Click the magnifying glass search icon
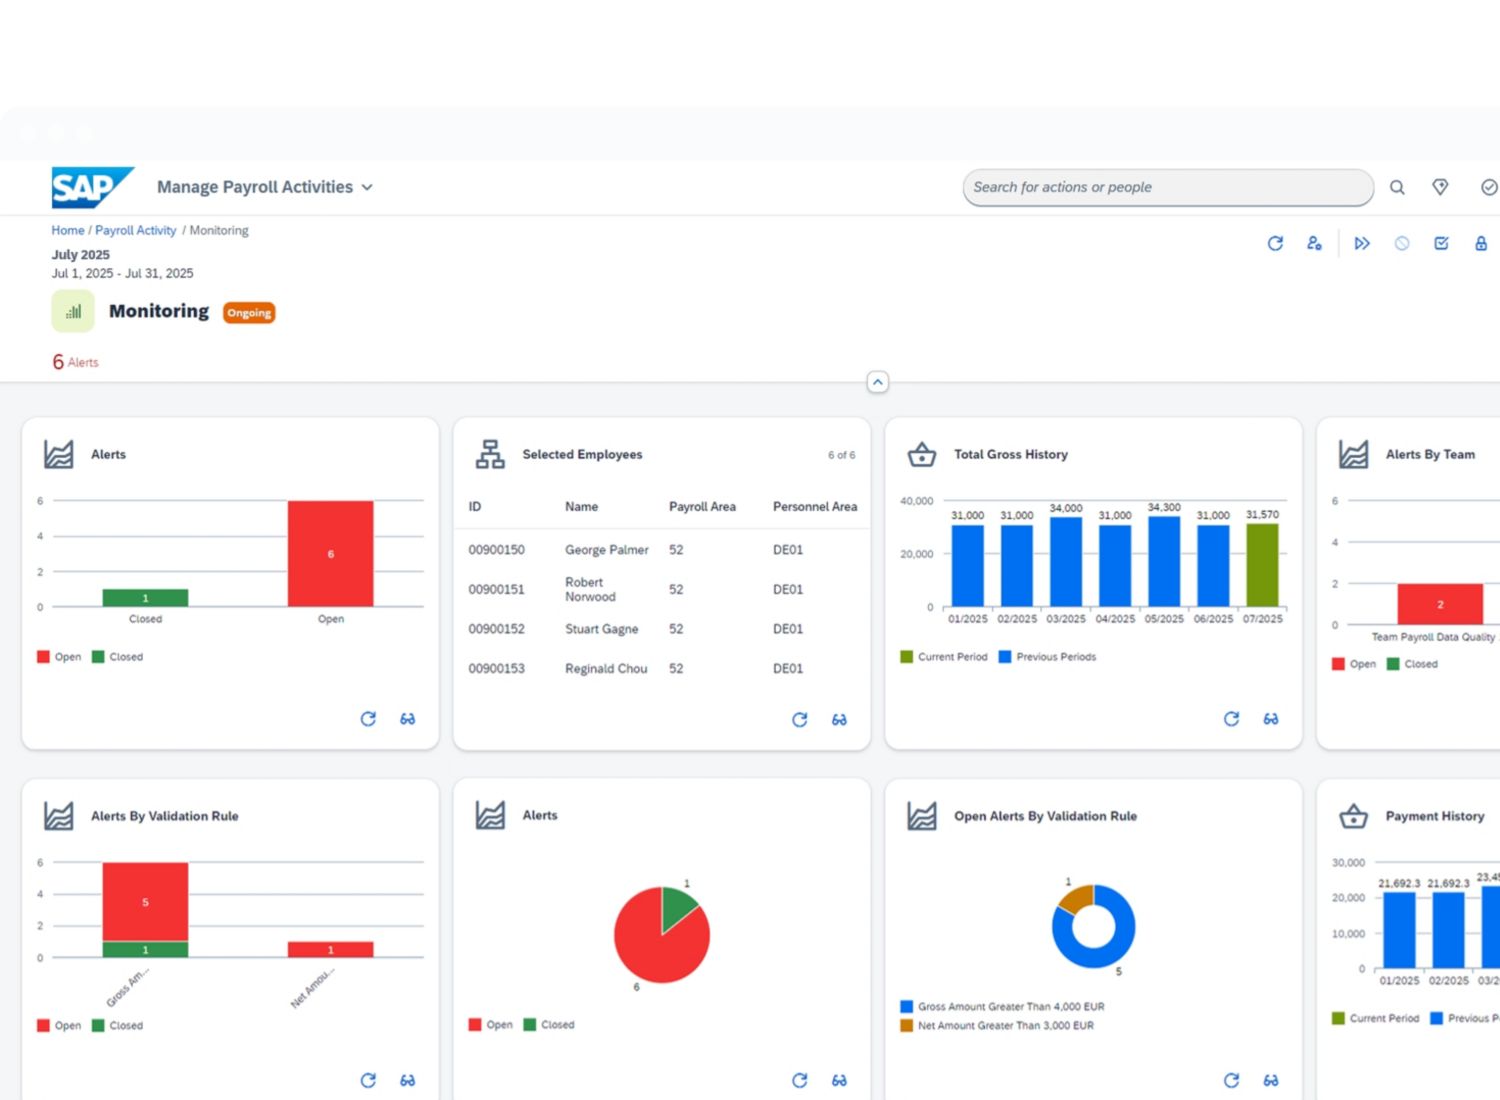This screenshot has width=1500, height=1100. [x=1397, y=187]
